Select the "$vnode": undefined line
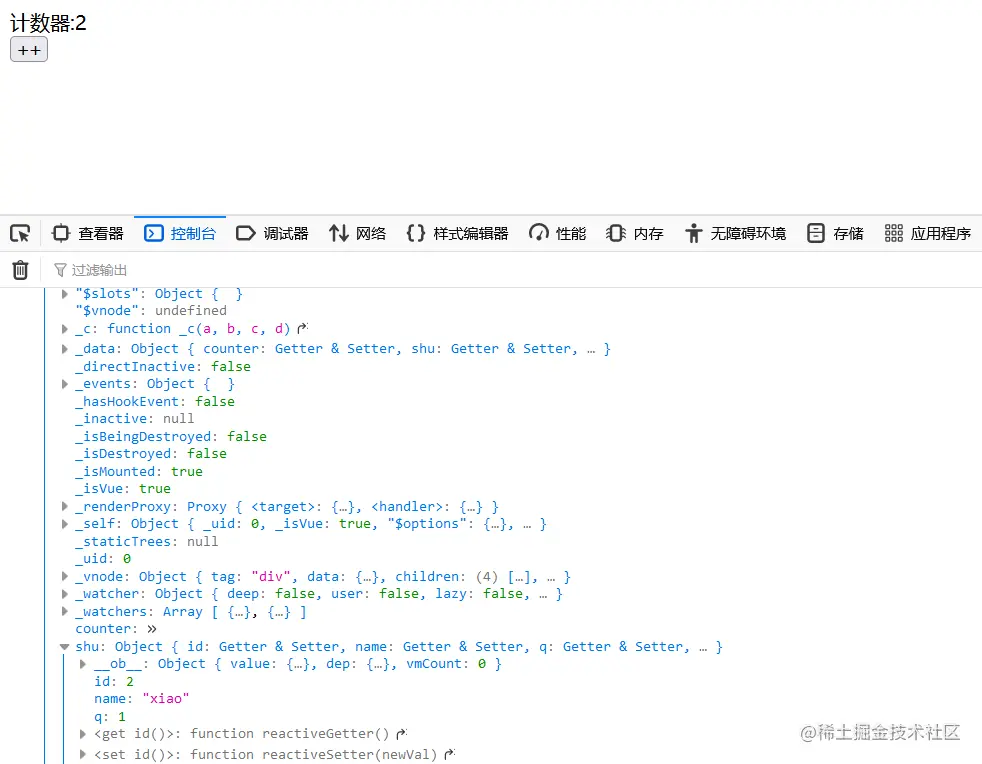 [151, 311]
